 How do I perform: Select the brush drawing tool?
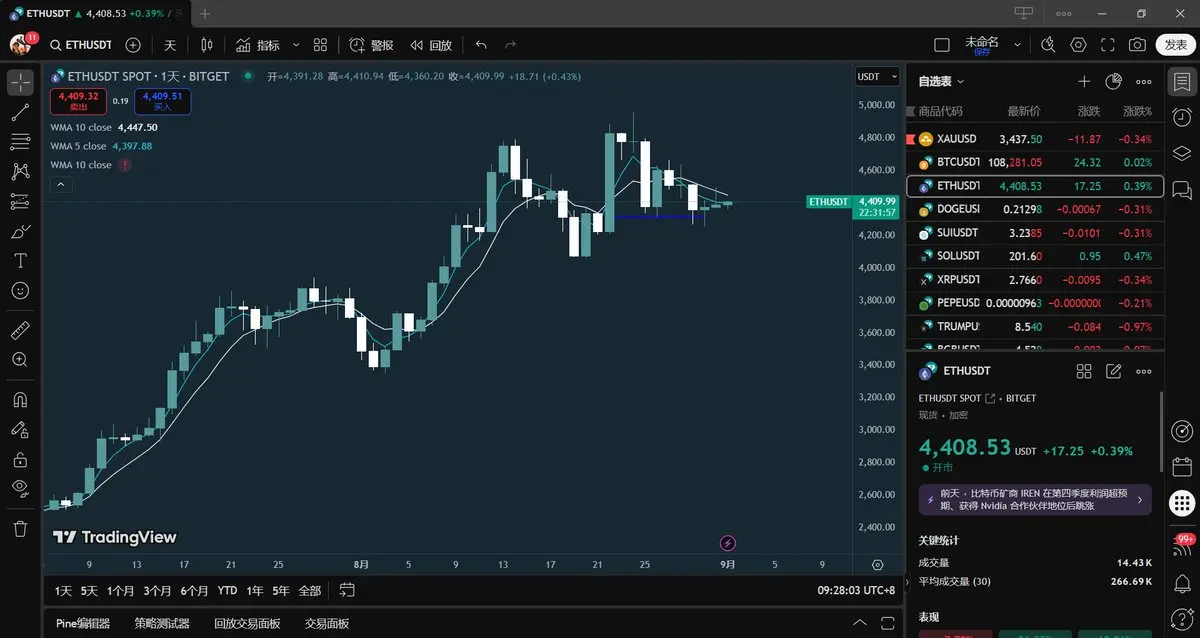(20, 231)
